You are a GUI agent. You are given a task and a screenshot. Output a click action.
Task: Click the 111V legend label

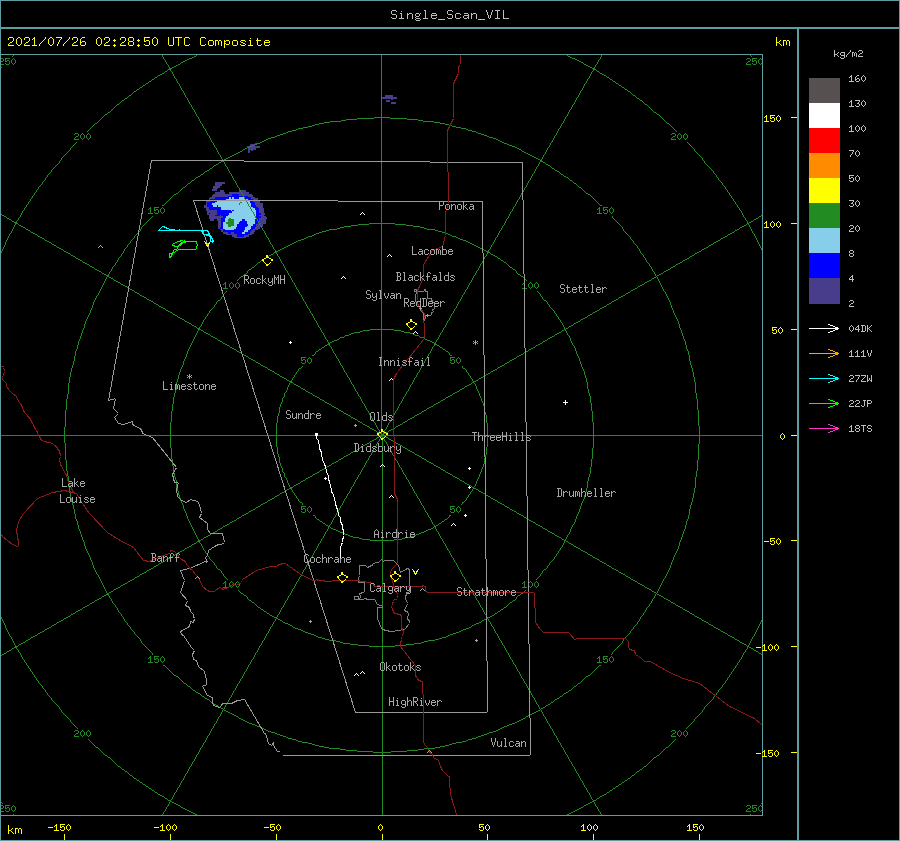860,354
